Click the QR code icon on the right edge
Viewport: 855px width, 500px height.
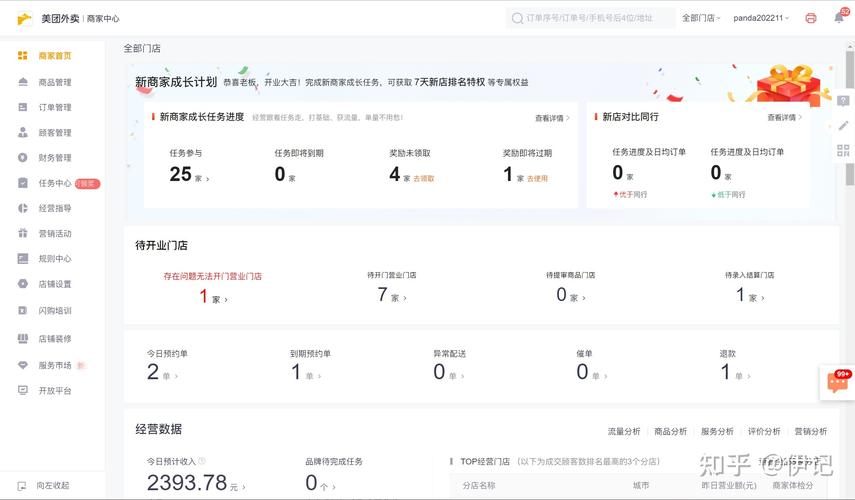click(x=843, y=150)
